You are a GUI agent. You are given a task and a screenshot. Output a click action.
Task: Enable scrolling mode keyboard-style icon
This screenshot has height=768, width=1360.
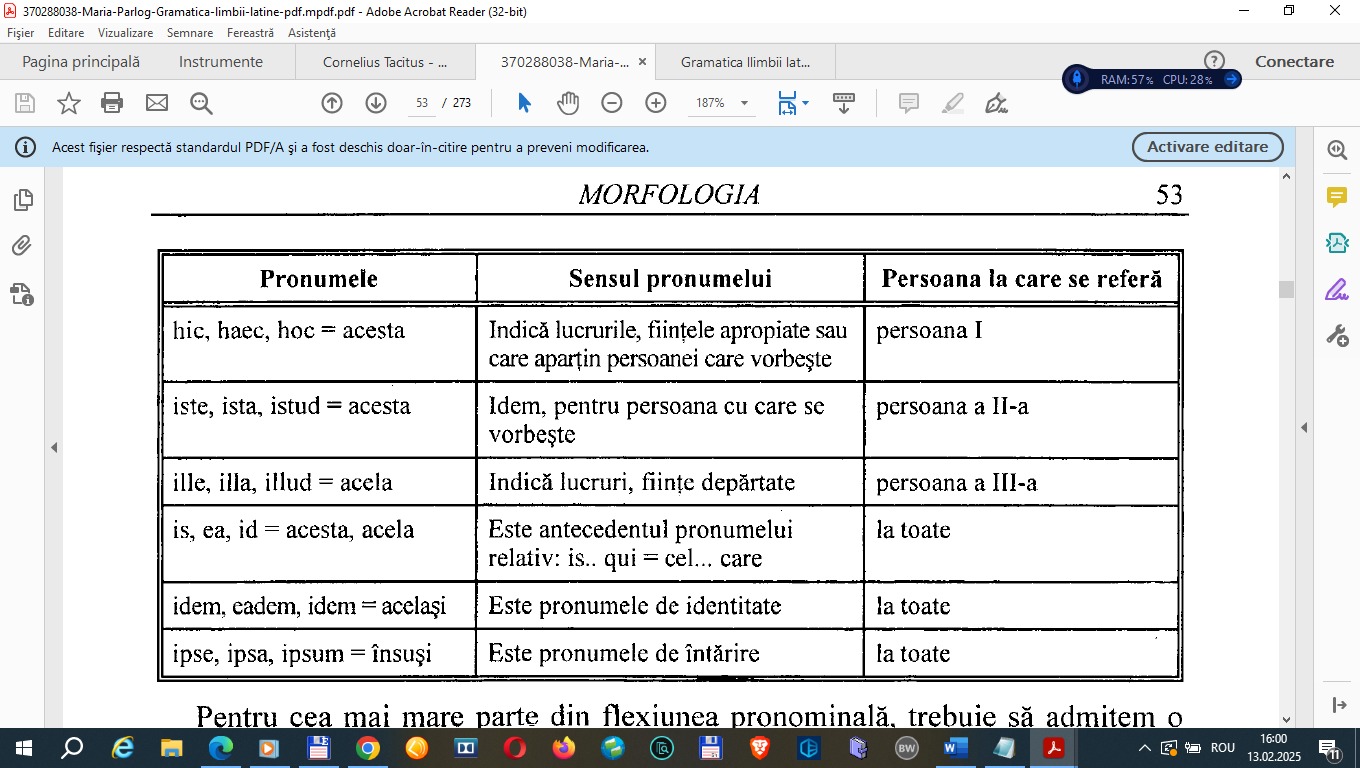(x=844, y=103)
